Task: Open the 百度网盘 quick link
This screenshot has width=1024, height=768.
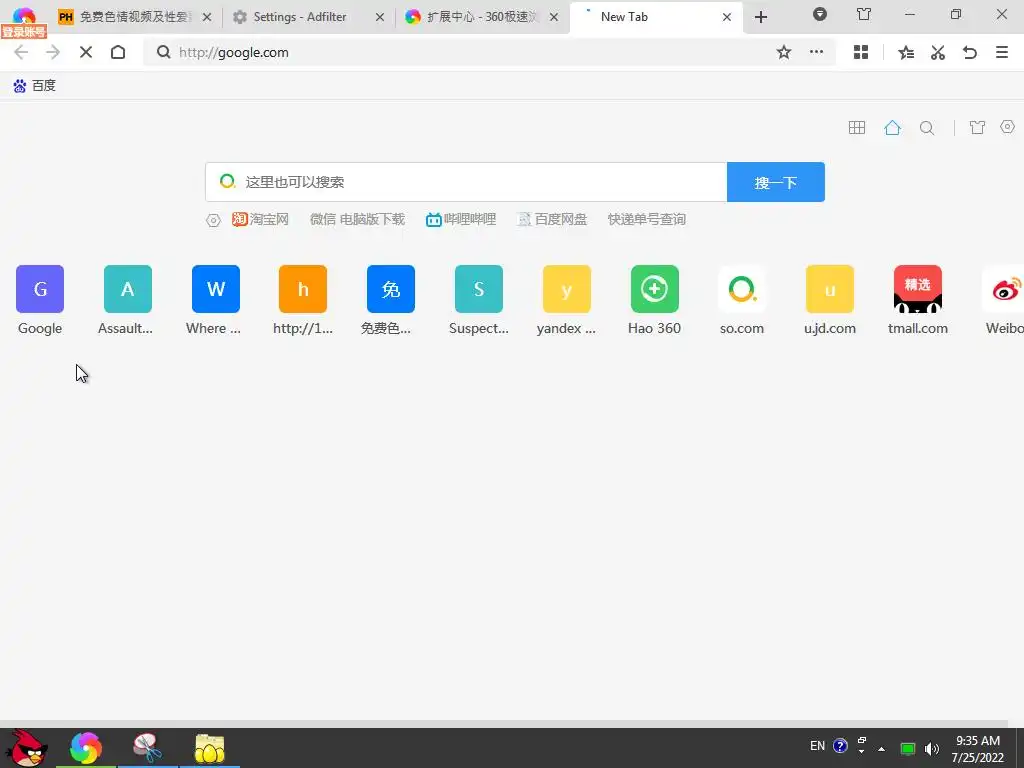Action: pos(552,219)
